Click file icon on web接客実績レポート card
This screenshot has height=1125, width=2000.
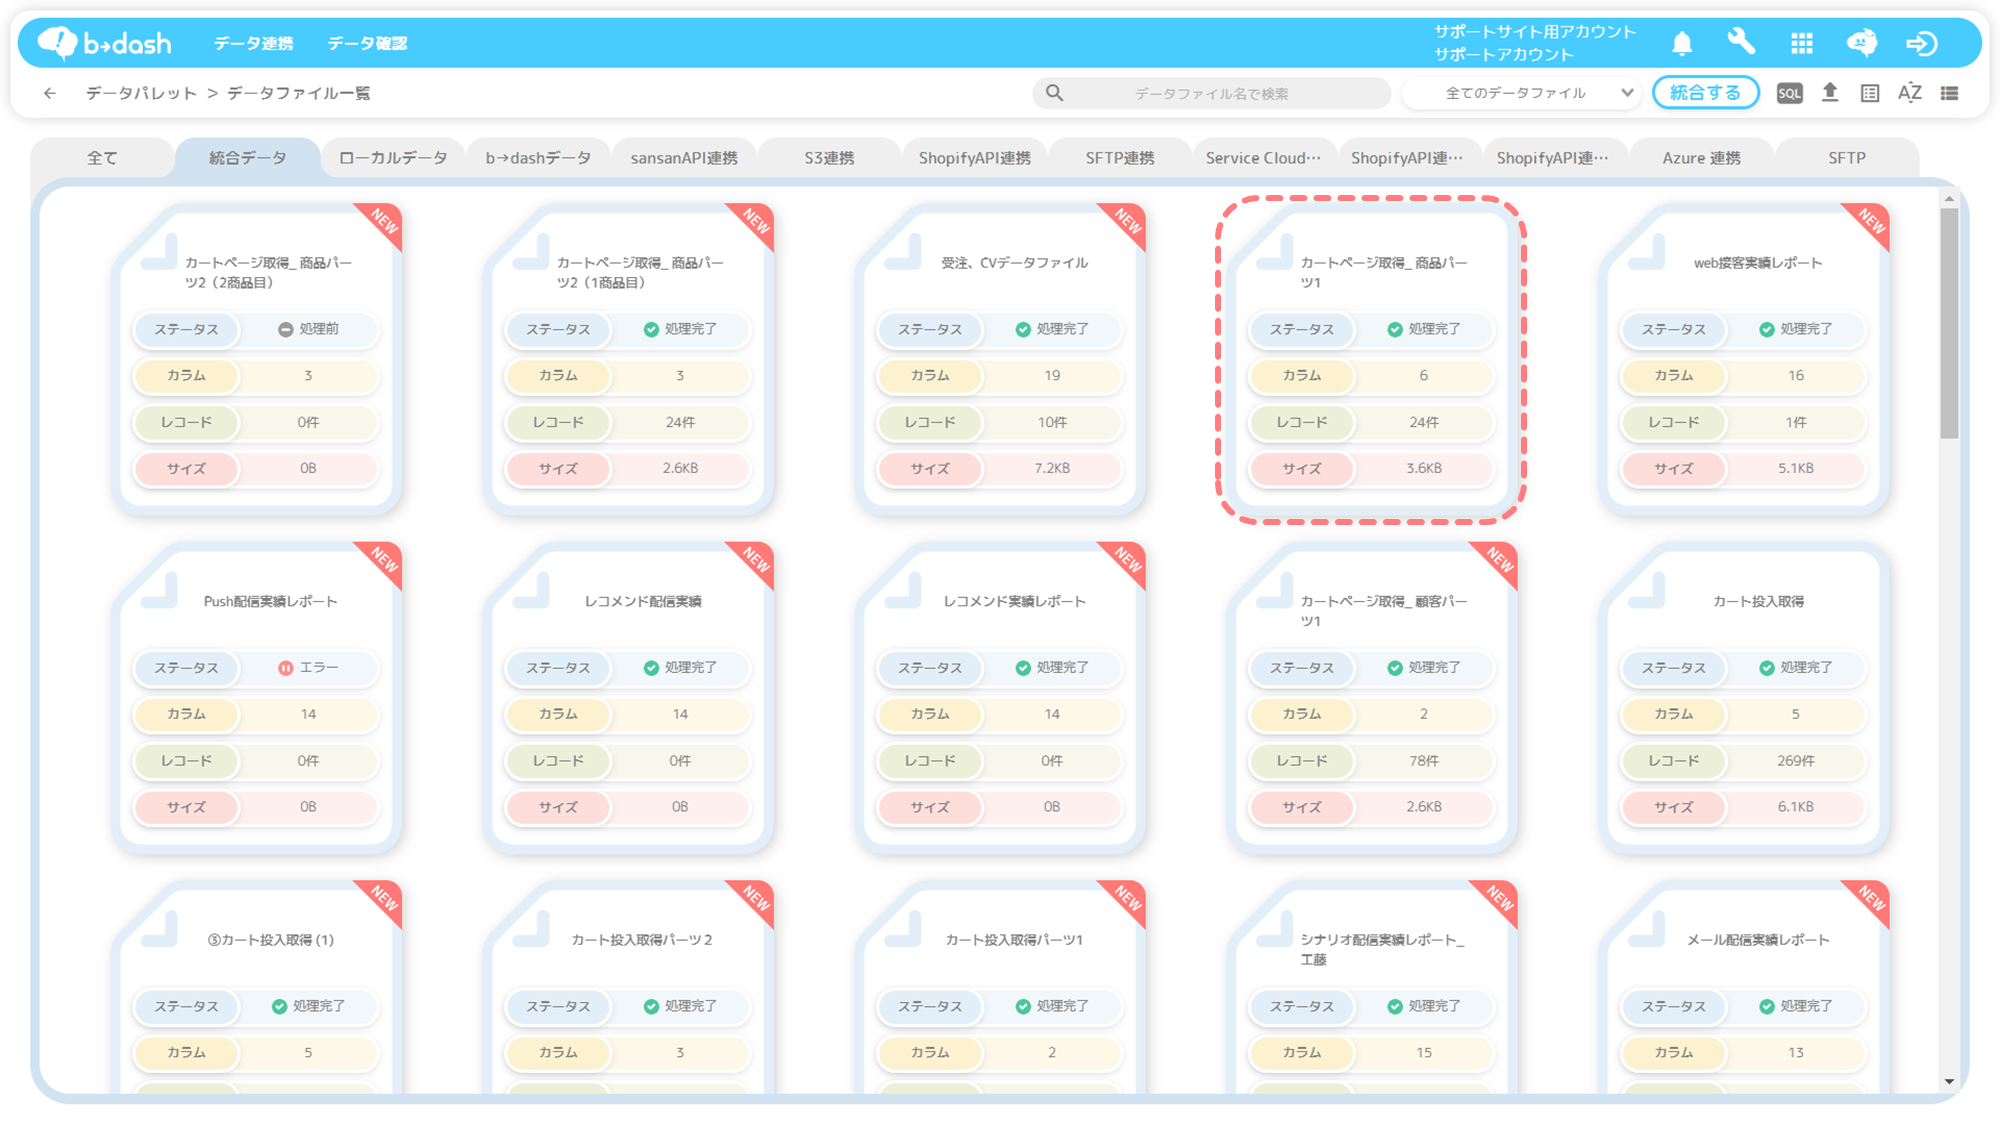point(1647,252)
